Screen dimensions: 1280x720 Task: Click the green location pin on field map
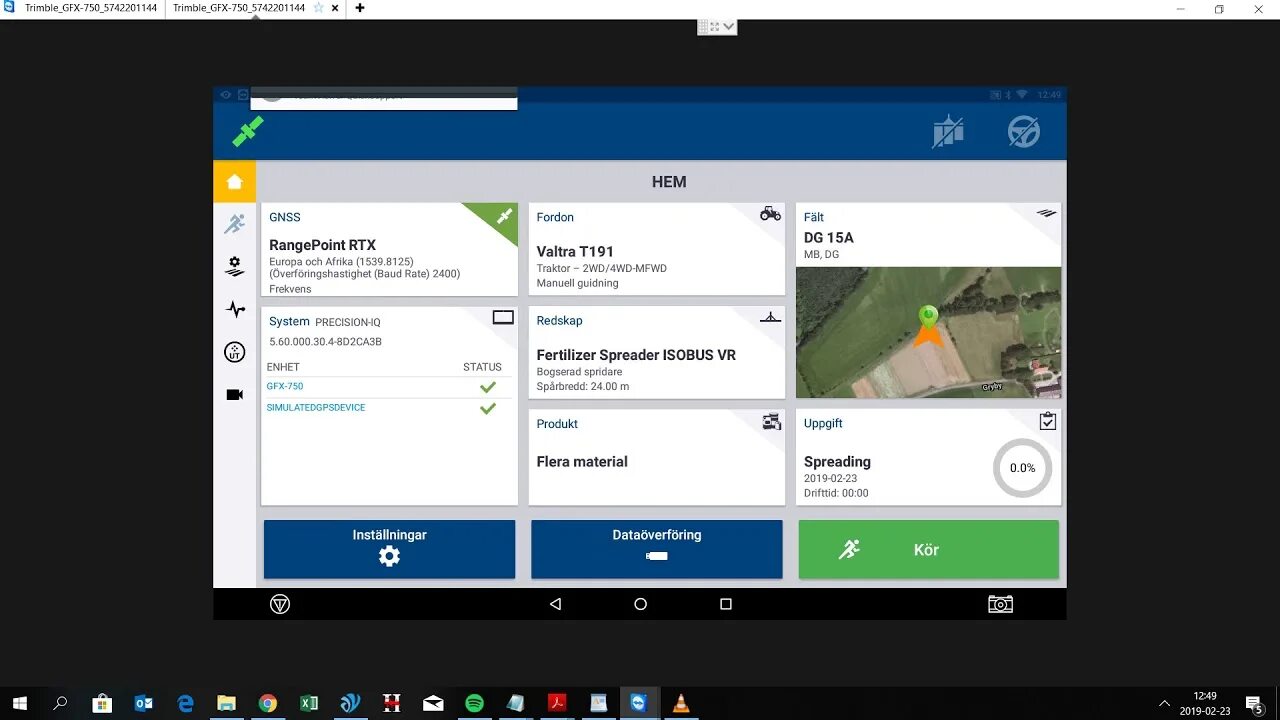pos(929,318)
